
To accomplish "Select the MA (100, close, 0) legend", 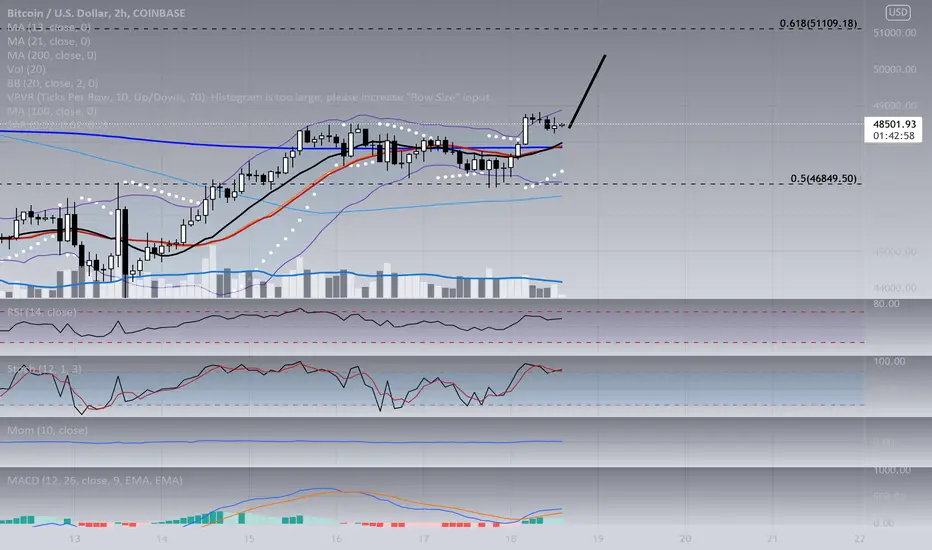I will (52, 111).
